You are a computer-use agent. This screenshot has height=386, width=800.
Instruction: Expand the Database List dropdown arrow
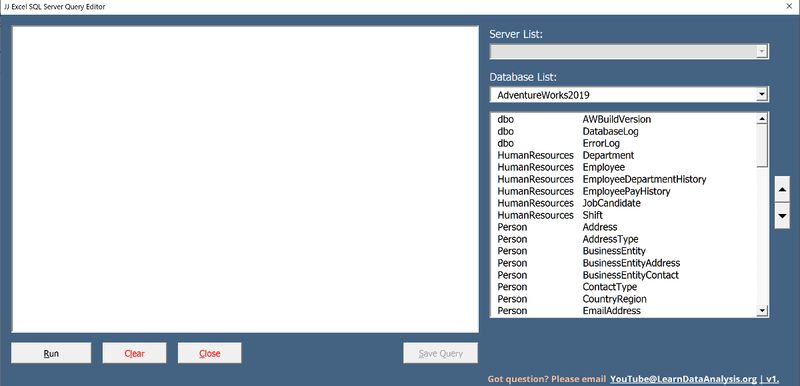(762, 94)
